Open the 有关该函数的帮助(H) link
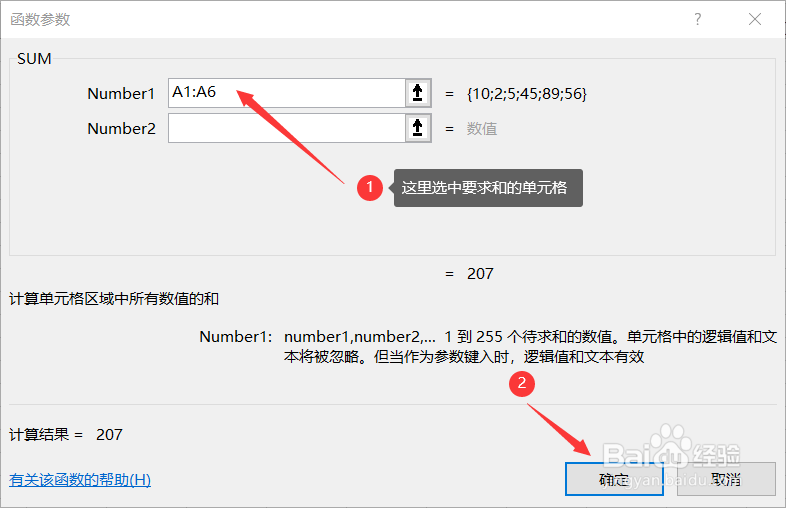This screenshot has width=786, height=508. click(80, 480)
